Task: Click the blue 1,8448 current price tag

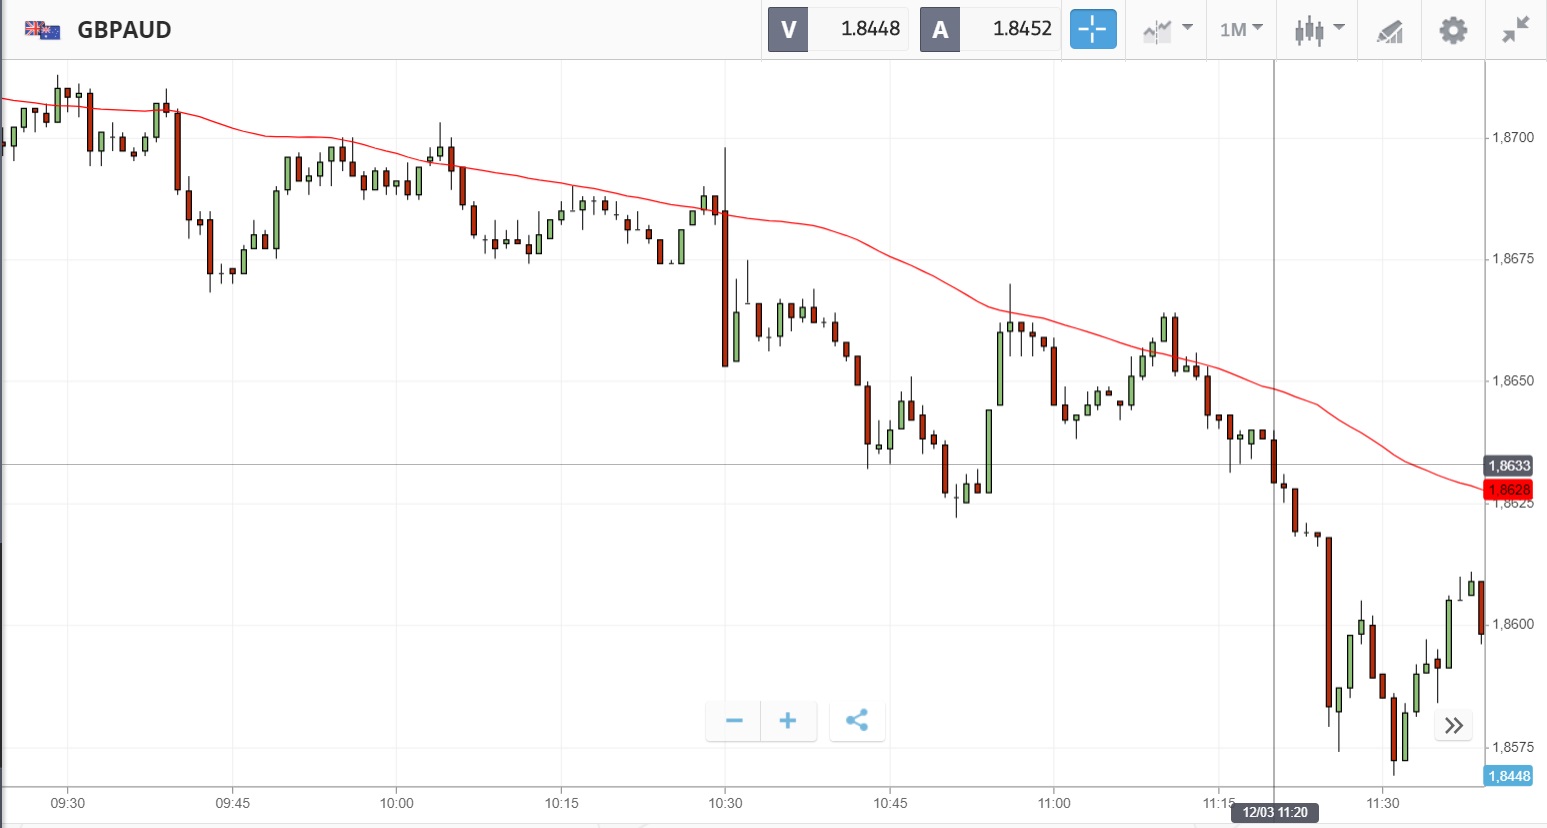Action: point(1508,776)
